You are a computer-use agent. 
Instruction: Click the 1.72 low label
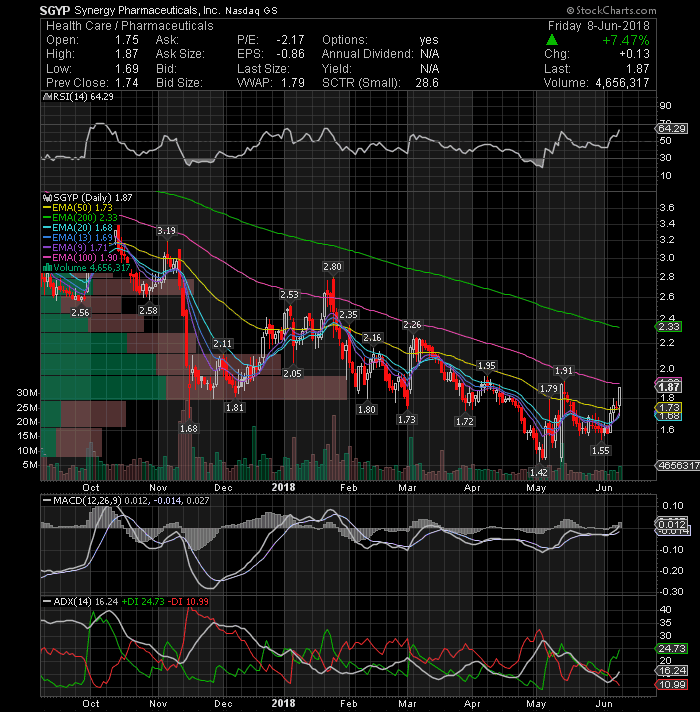(x=465, y=421)
